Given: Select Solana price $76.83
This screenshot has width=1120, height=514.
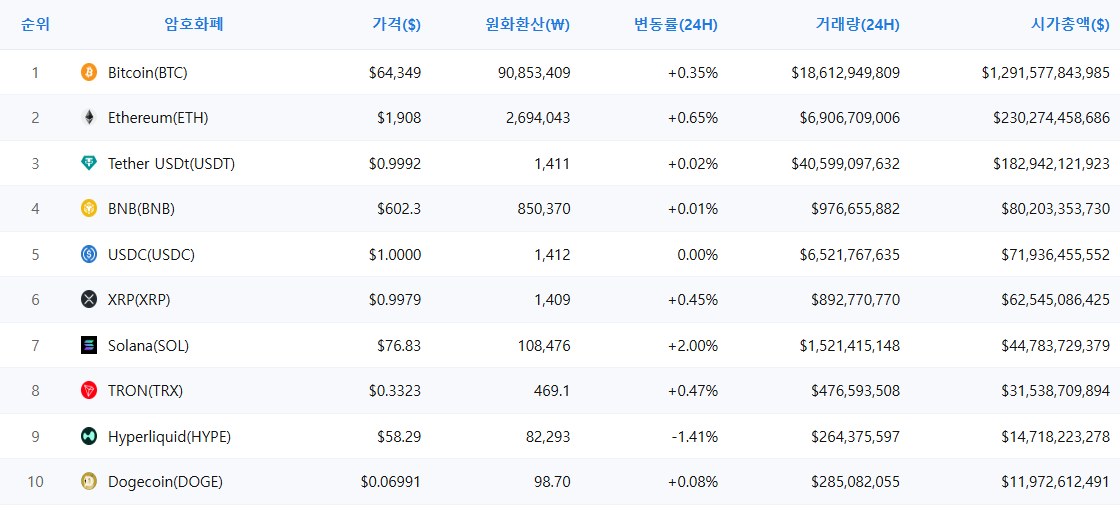Looking at the screenshot, I should coord(399,346).
